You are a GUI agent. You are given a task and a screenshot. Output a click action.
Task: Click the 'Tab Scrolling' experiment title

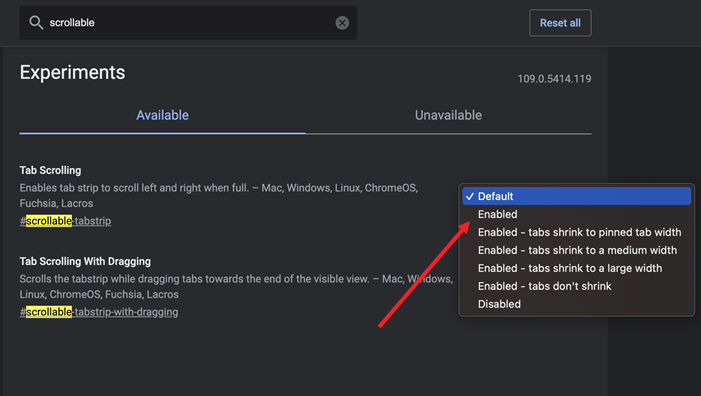[x=51, y=170]
